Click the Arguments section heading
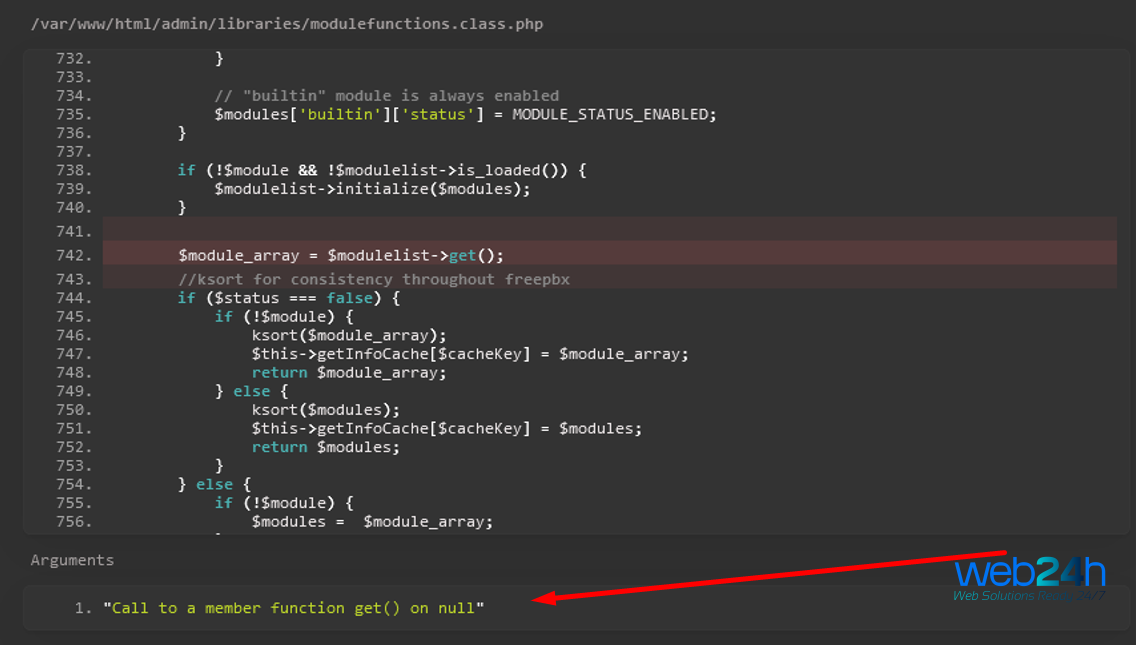Viewport: 1136px width, 645px height. tap(72, 560)
